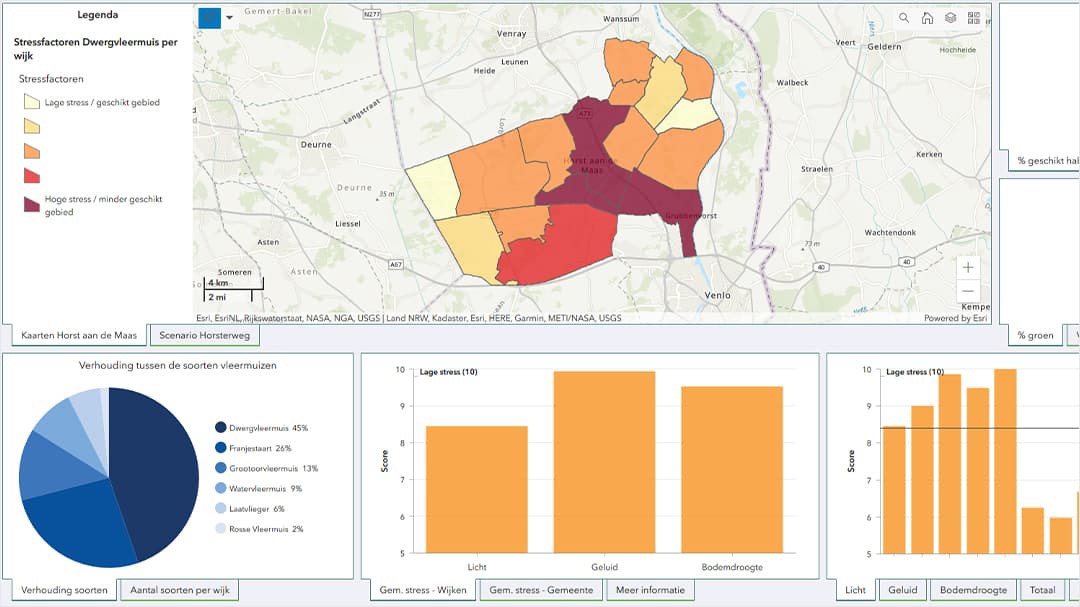The image size is (1080, 607).
Task: Switch to Kaarten Horst aan de Maas tab
Action: click(79, 336)
